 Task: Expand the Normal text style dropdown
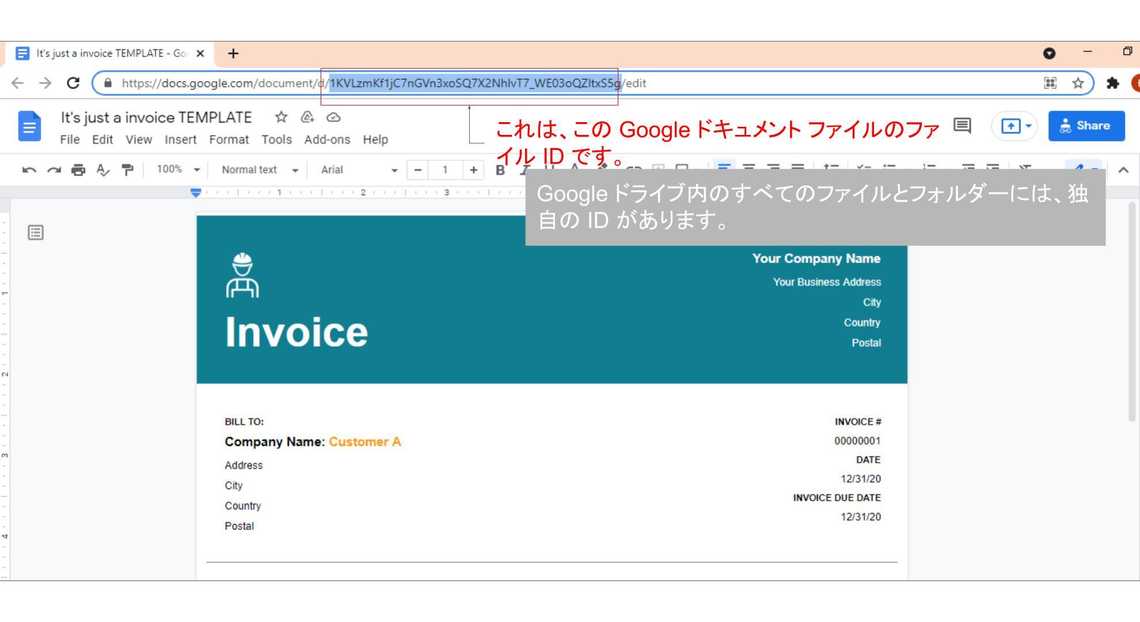click(260, 170)
